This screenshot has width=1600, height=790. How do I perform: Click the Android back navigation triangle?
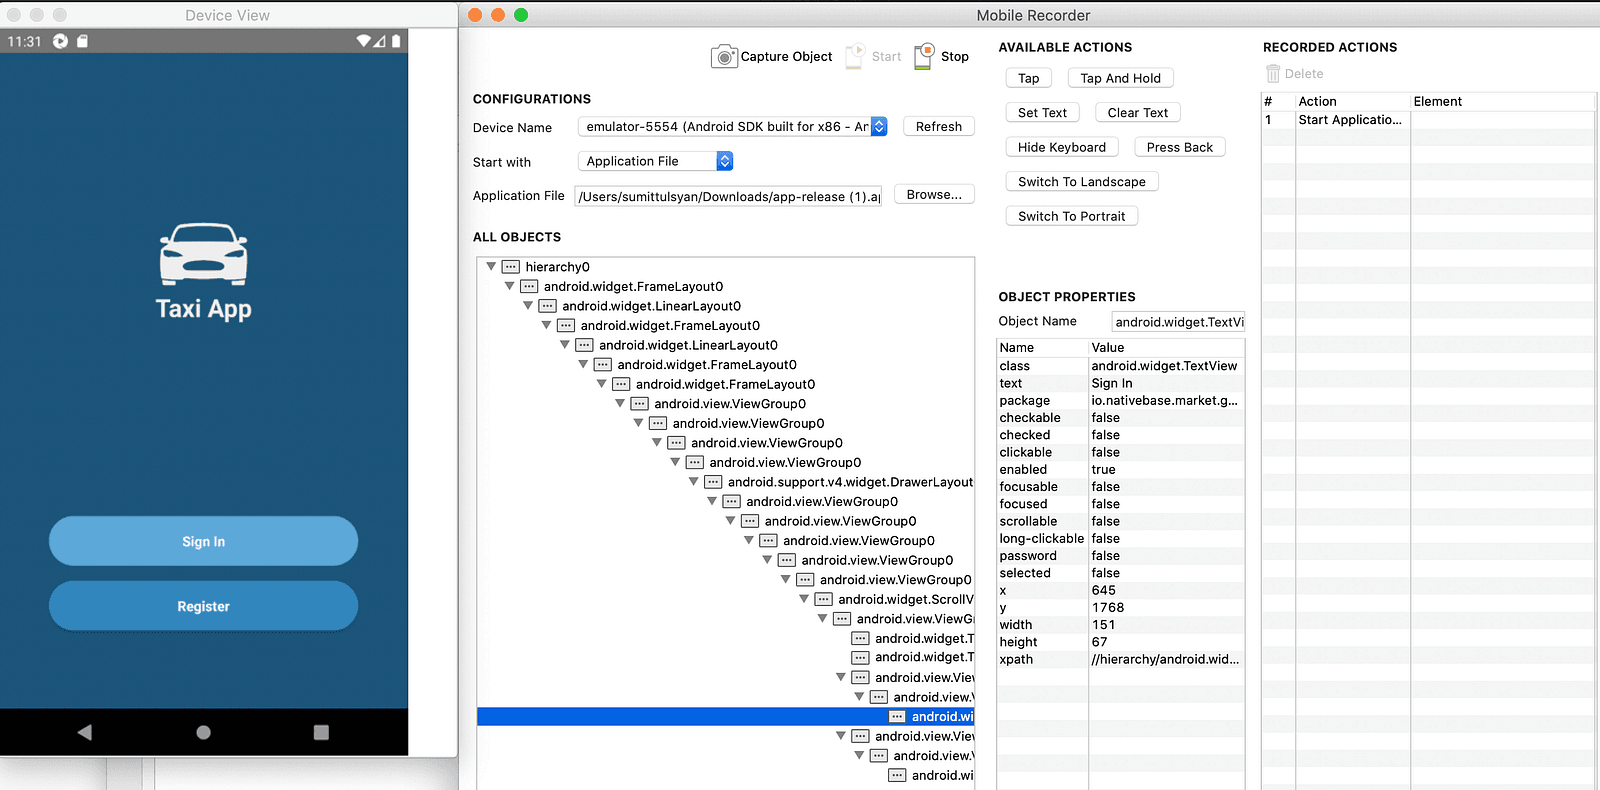coord(84,733)
